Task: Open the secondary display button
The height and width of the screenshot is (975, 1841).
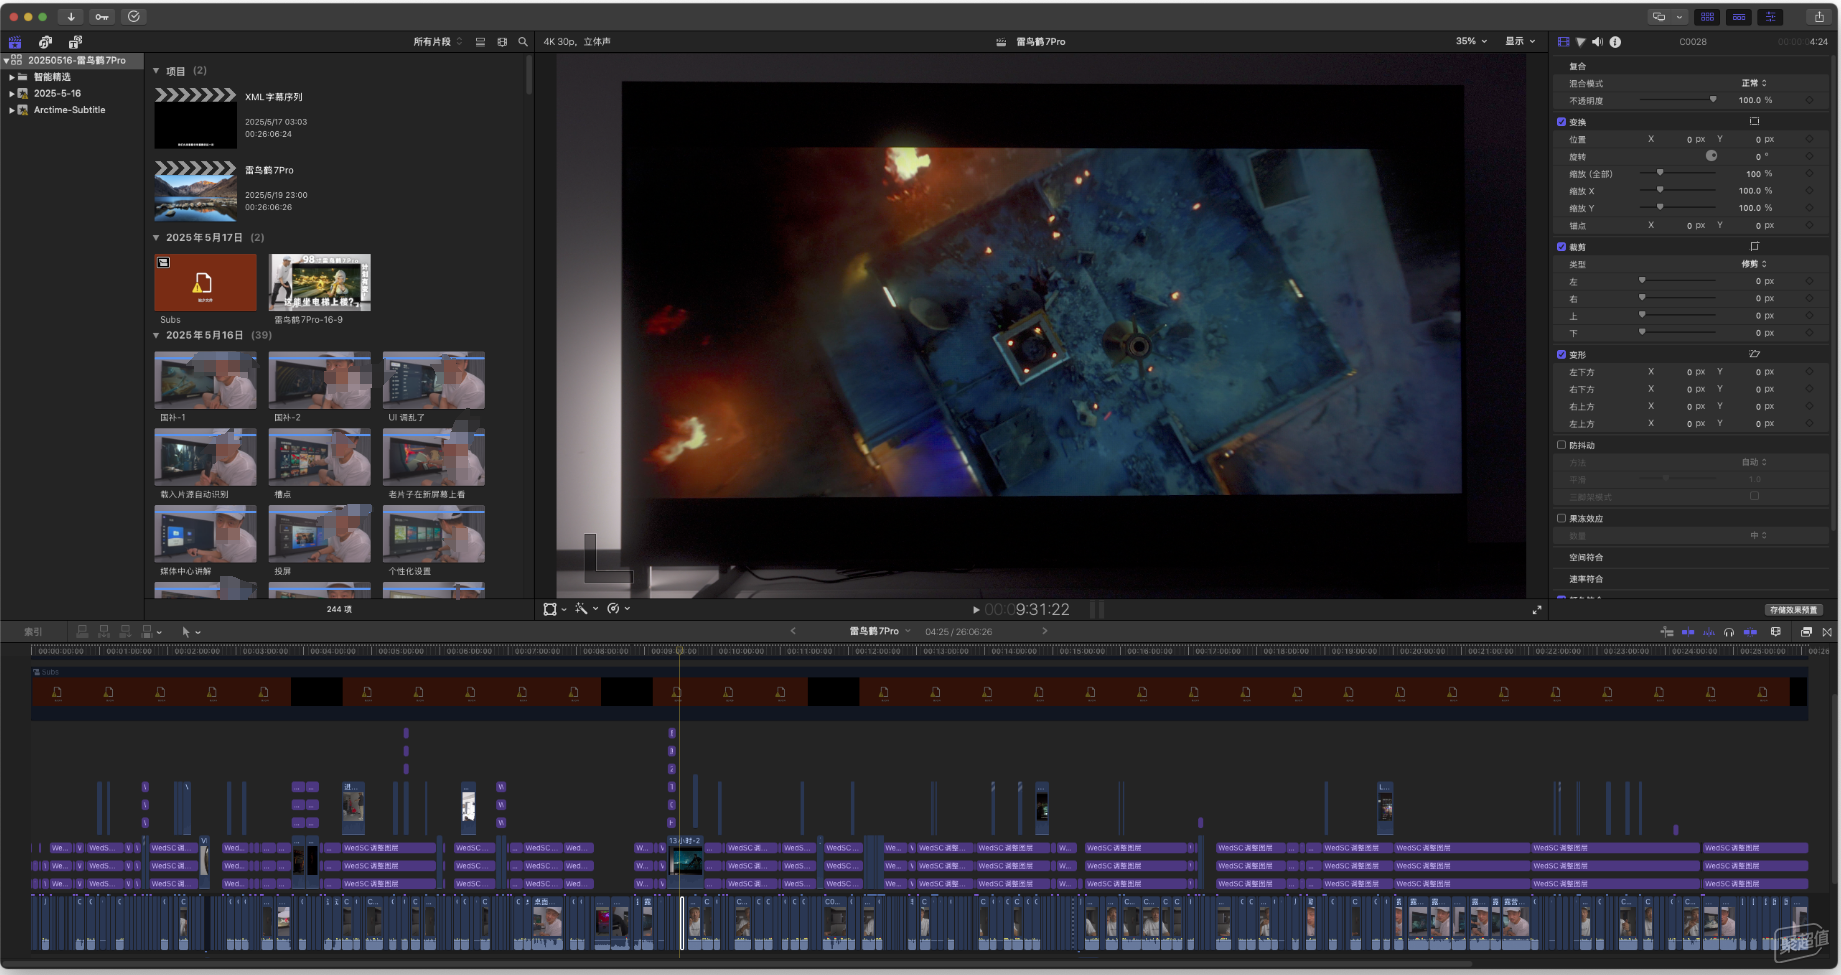Action: 1659,16
